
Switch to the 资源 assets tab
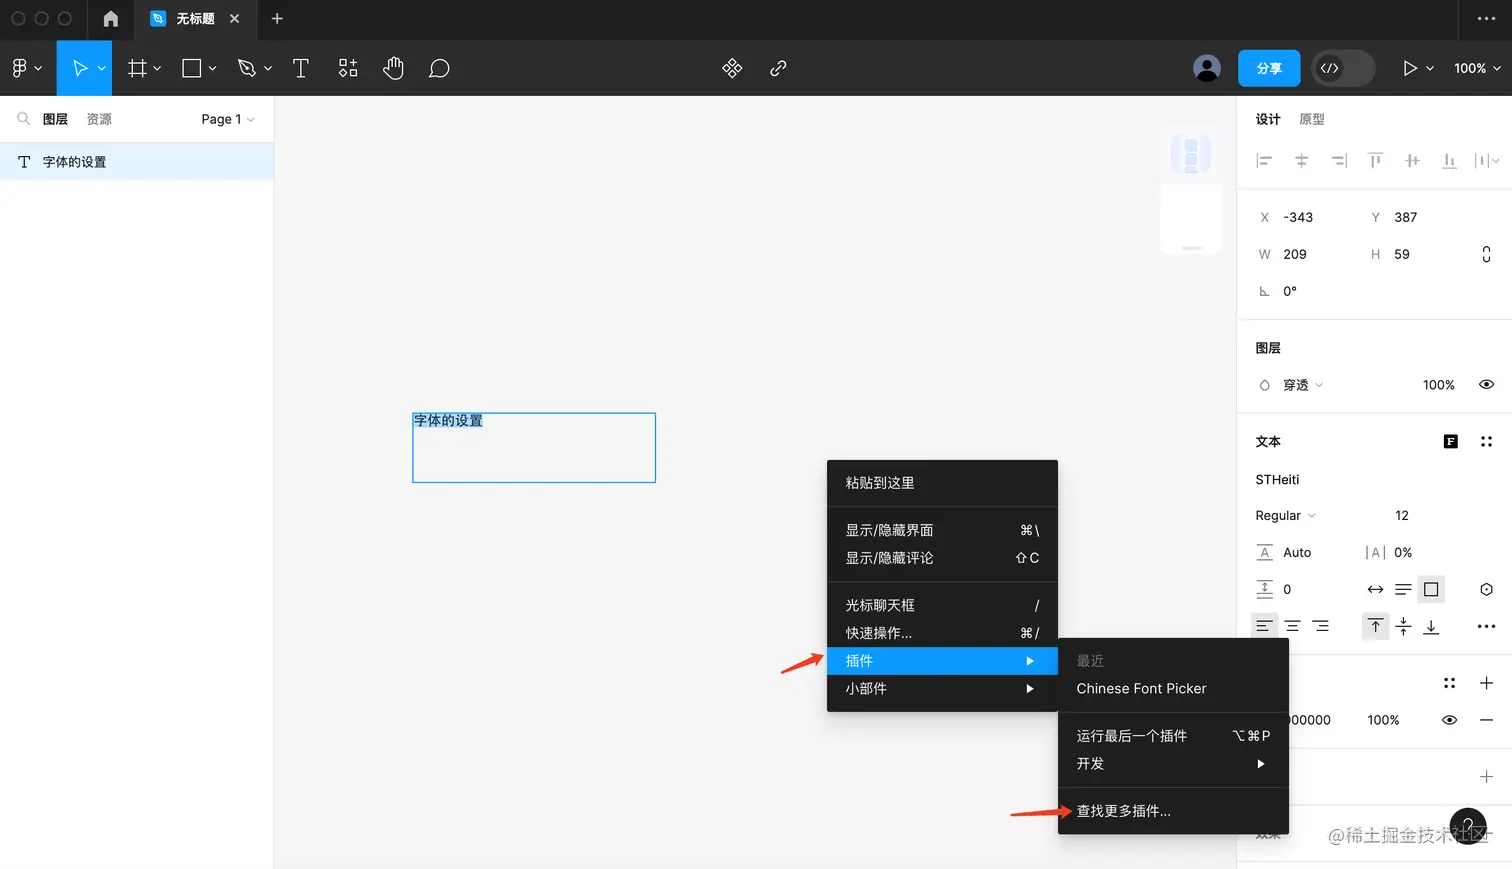point(99,119)
